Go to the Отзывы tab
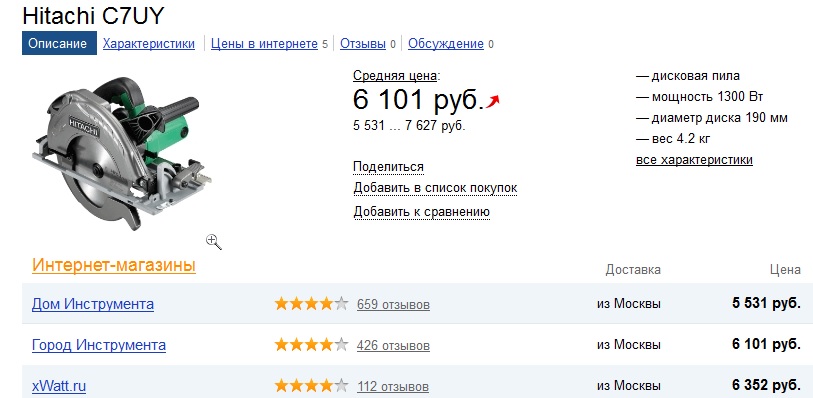The height and width of the screenshot is (398, 813). 363,44
